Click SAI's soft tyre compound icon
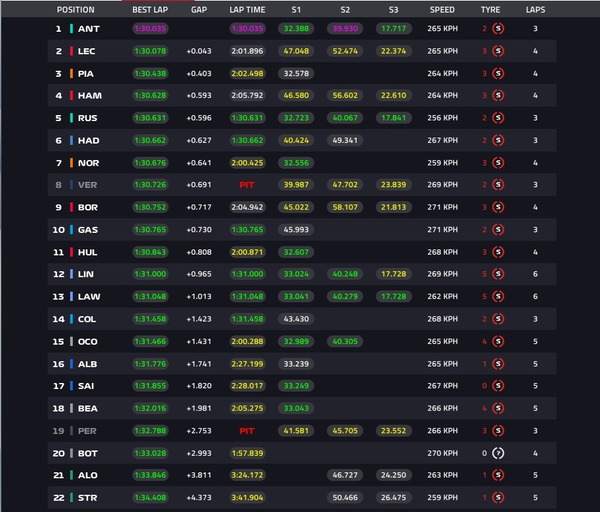Image resolution: width=600 pixels, height=512 pixels. 498,385
